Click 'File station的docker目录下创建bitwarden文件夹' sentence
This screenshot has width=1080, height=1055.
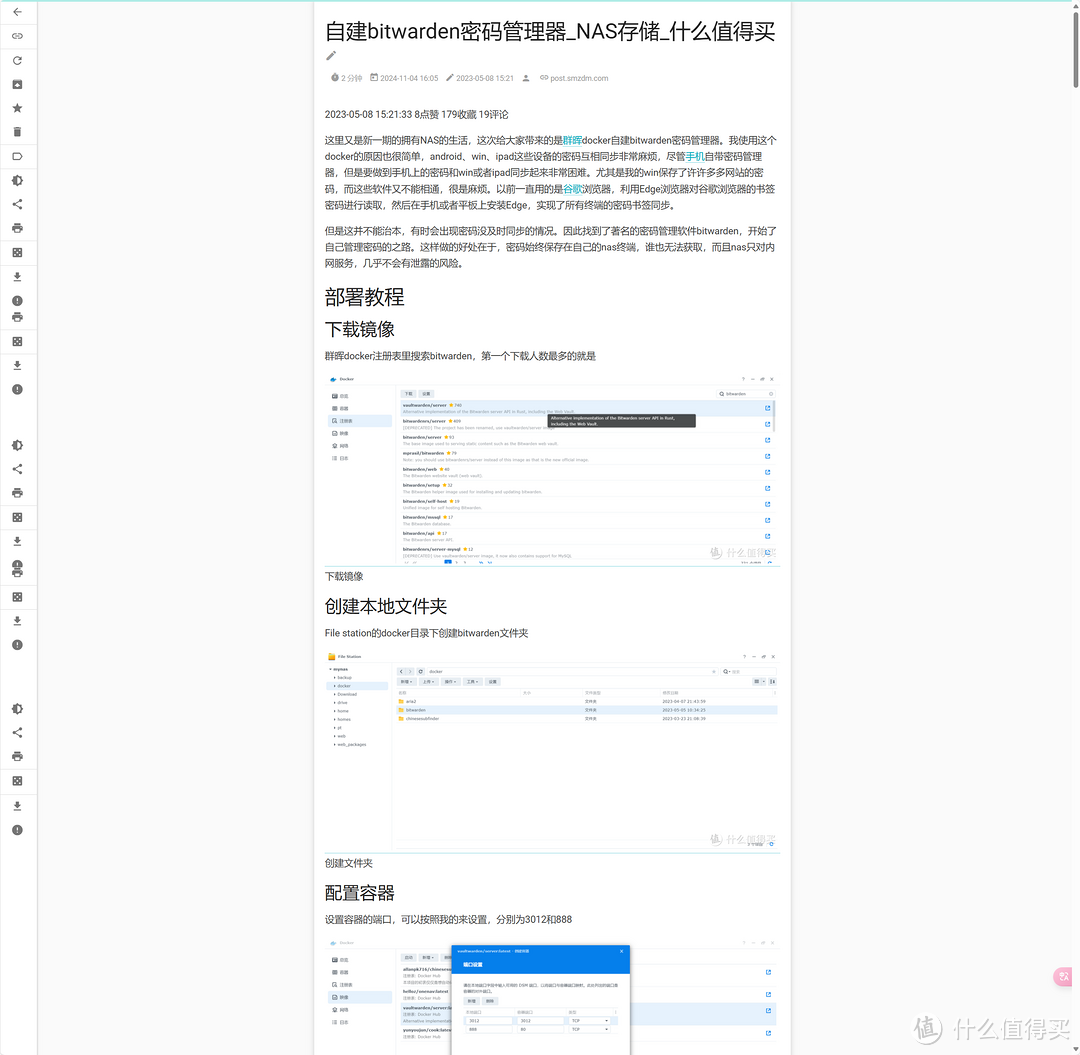(x=426, y=634)
